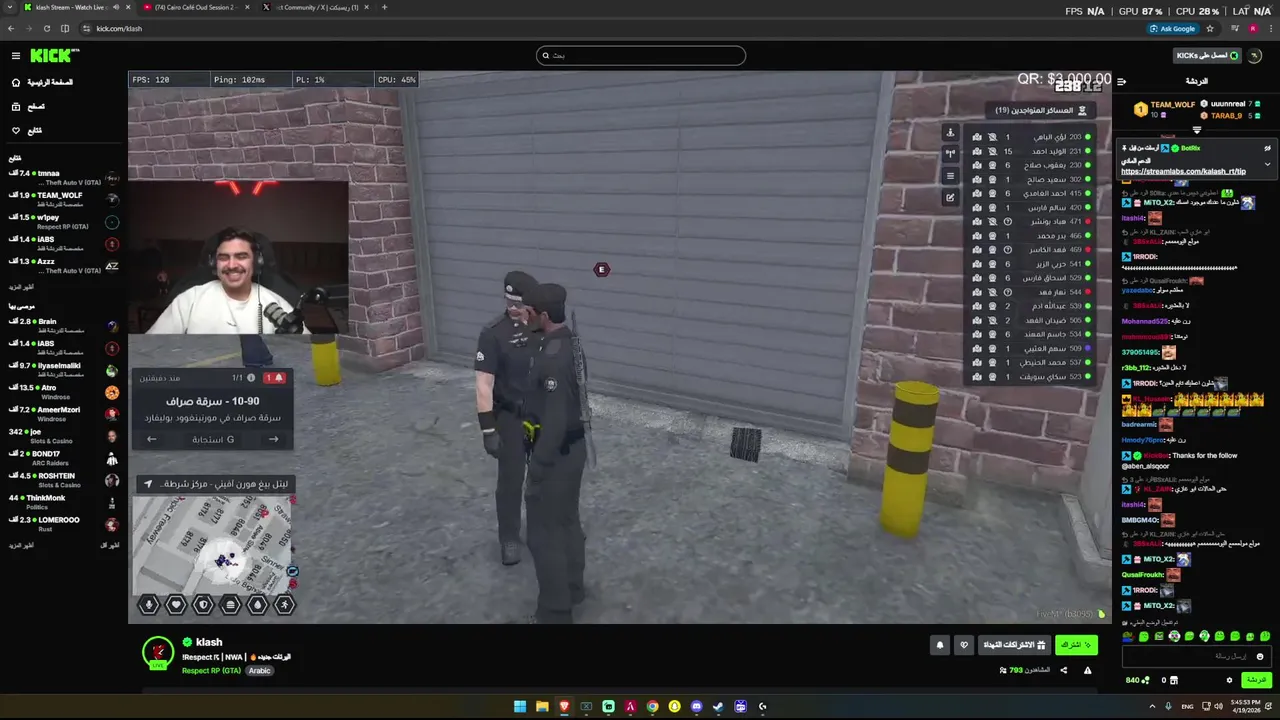Open the browser profile avatar
The image size is (1280, 720).
click(1253, 28)
